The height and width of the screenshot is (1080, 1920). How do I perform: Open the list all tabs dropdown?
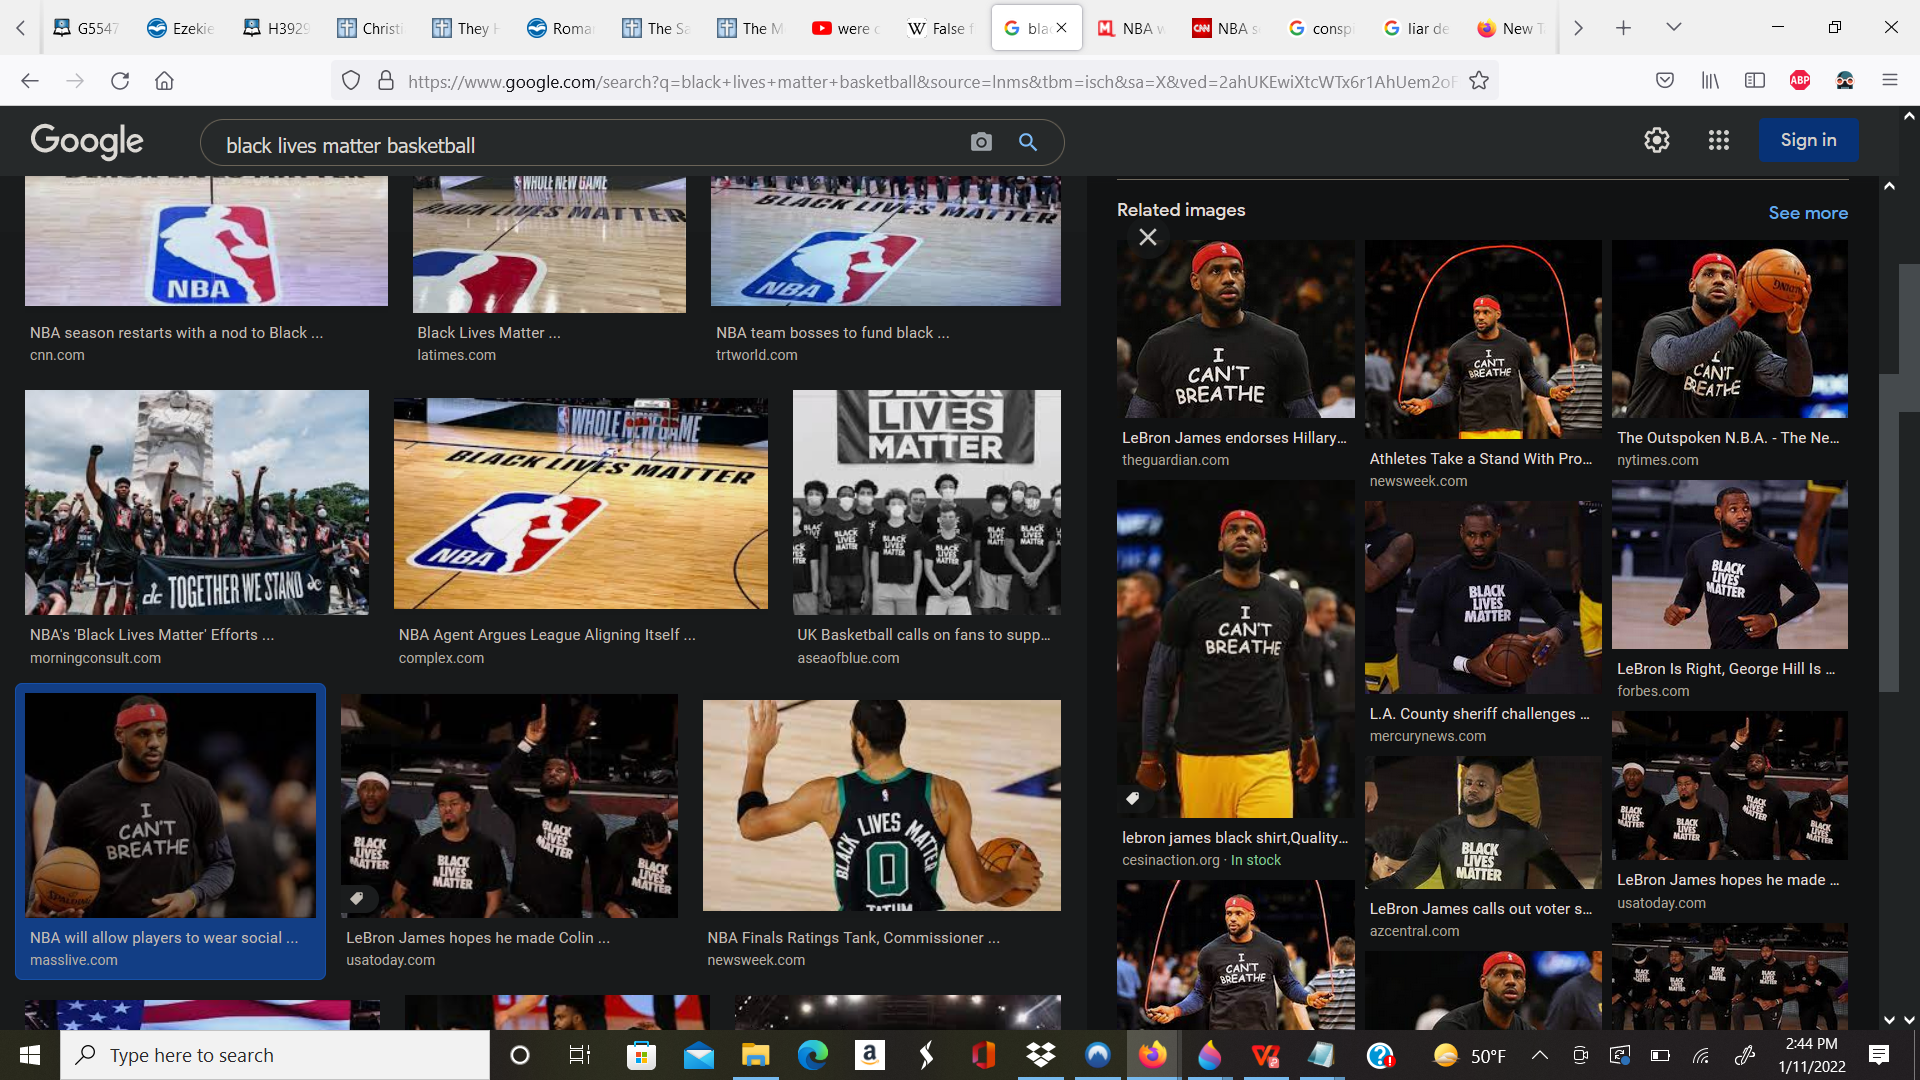click(1673, 27)
